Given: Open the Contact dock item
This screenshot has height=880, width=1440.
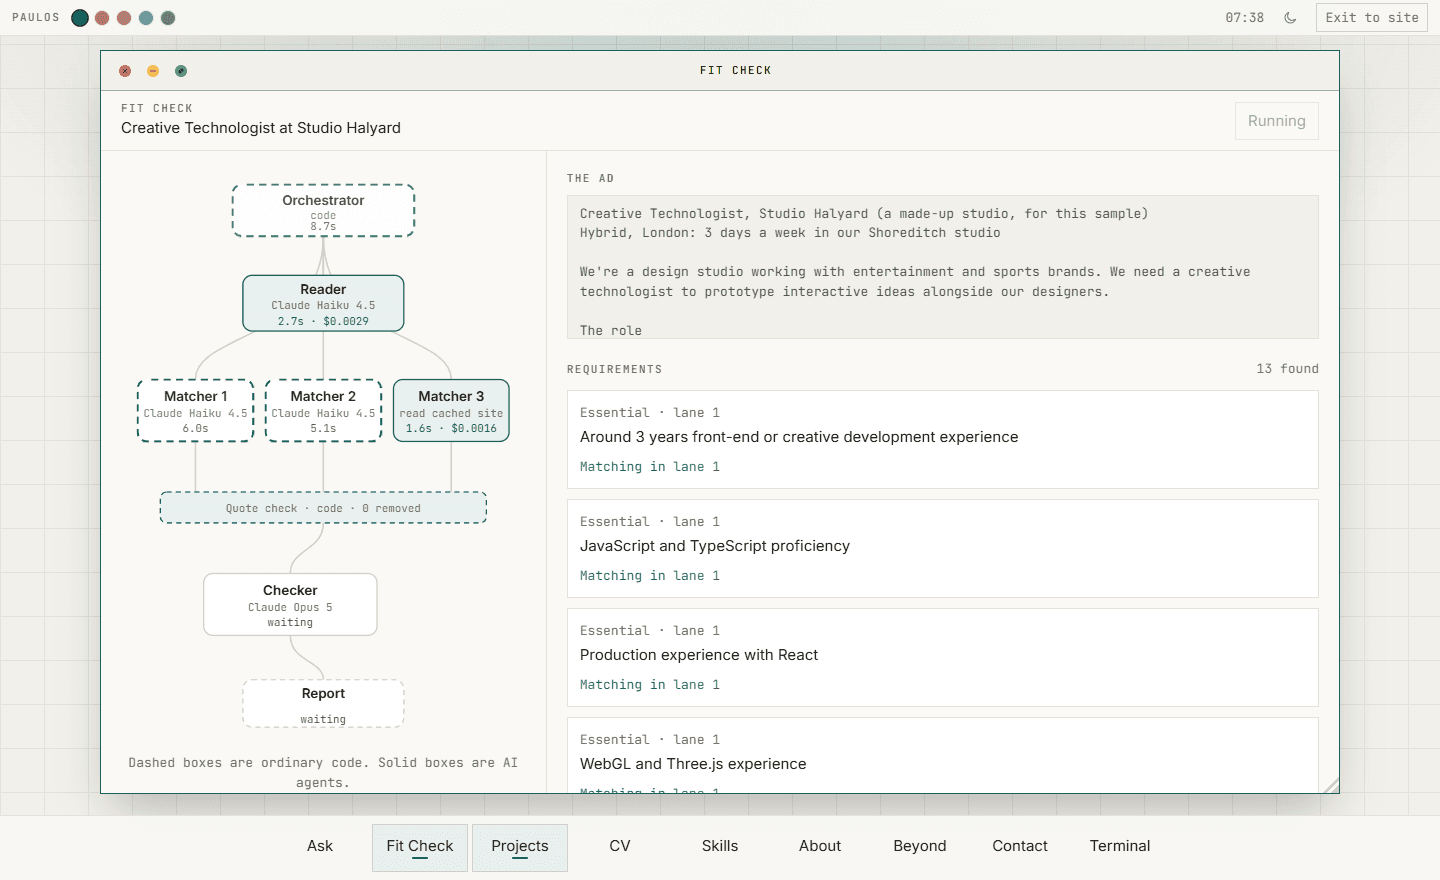Looking at the screenshot, I should click(1020, 846).
